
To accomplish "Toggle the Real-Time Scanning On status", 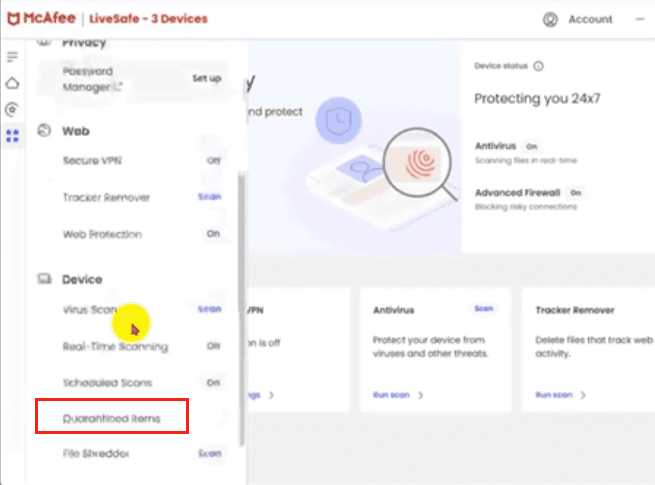I will tap(213, 346).
